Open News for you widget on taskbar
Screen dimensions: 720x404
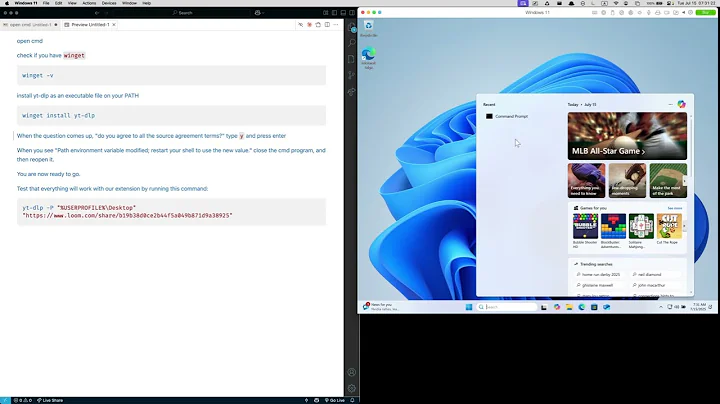(x=380, y=306)
